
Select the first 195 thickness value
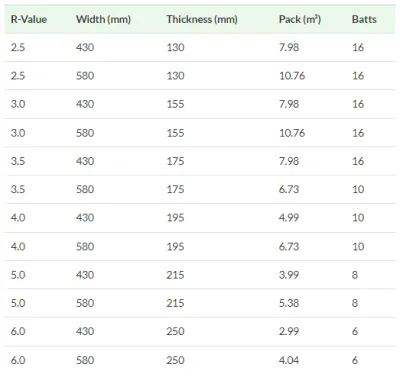click(x=175, y=218)
